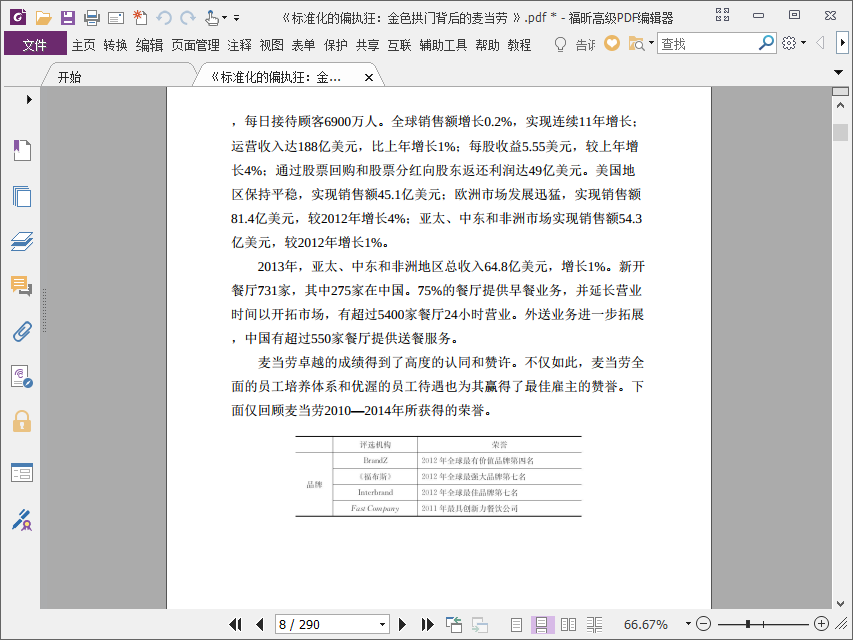Image resolution: width=853 pixels, height=640 pixels.
Task: Expand the left navigation panel arrow
Action: point(29,99)
